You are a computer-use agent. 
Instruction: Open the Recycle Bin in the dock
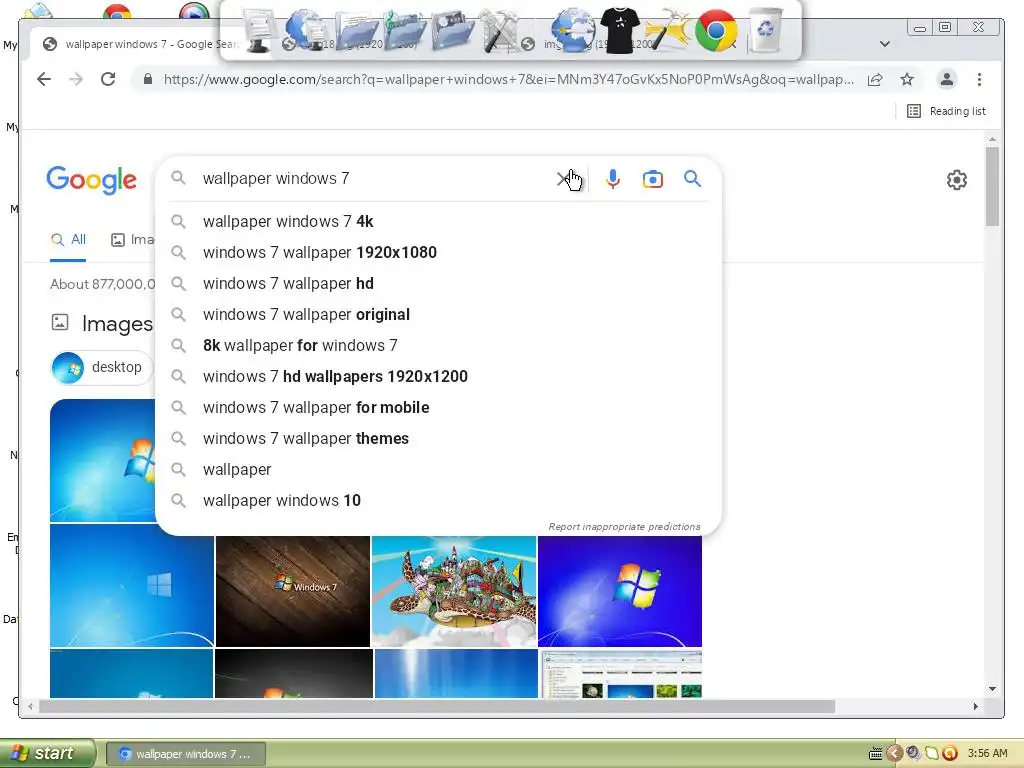[765, 29]
